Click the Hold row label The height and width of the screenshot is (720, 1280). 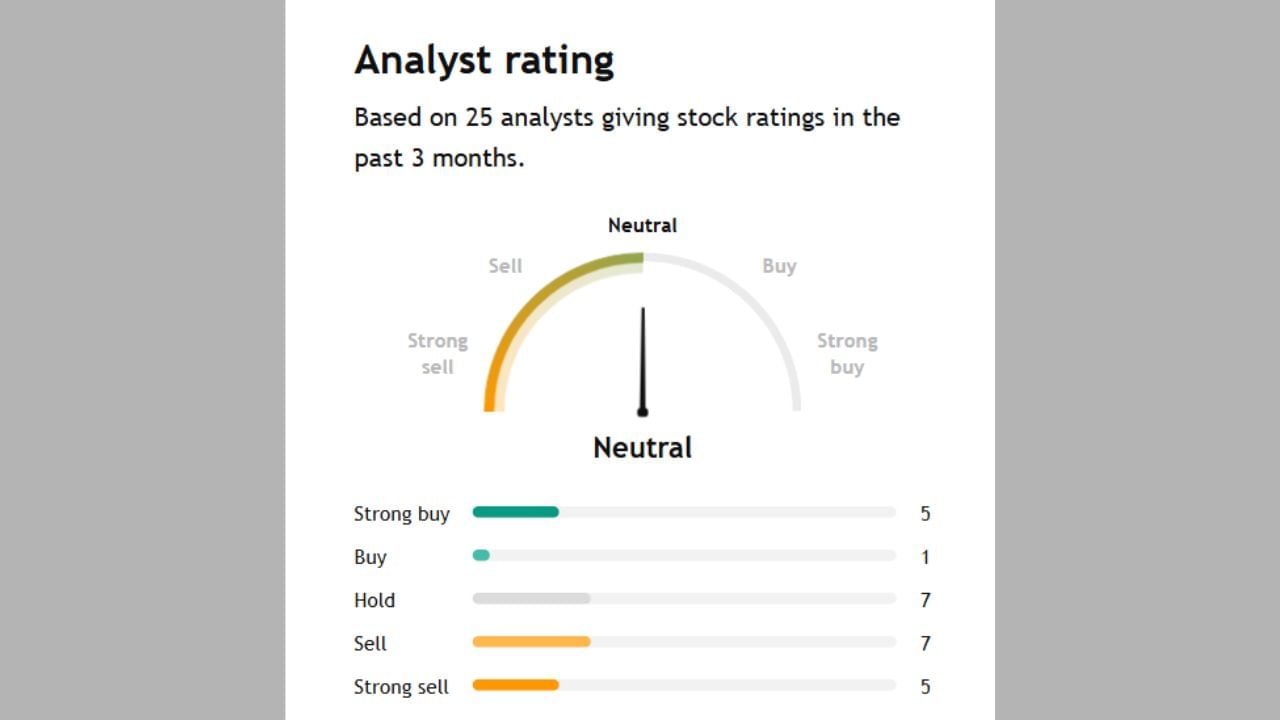pos(374,600)
